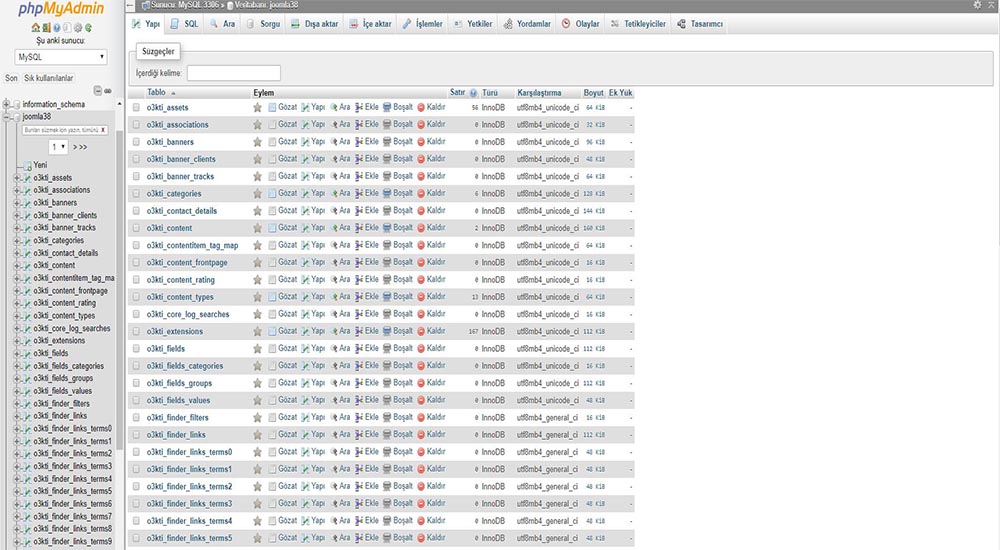Check the o3kti_assets row checkbox
The image size is (1000, 550).
[x=137, y=107]
